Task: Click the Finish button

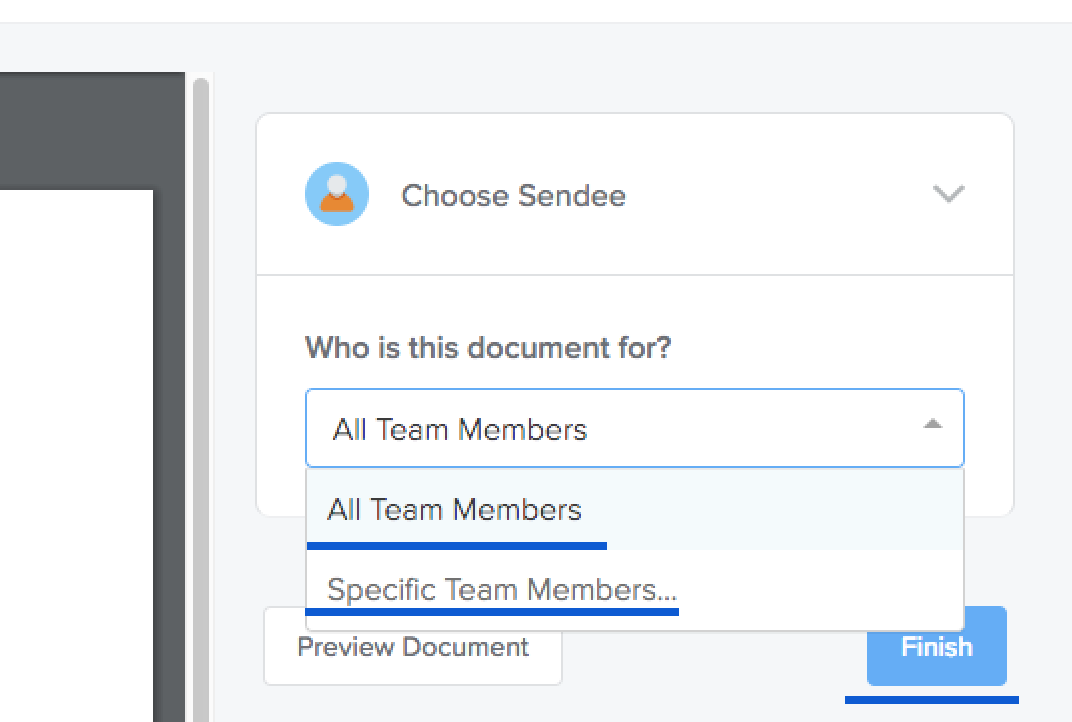Action: 937,646
